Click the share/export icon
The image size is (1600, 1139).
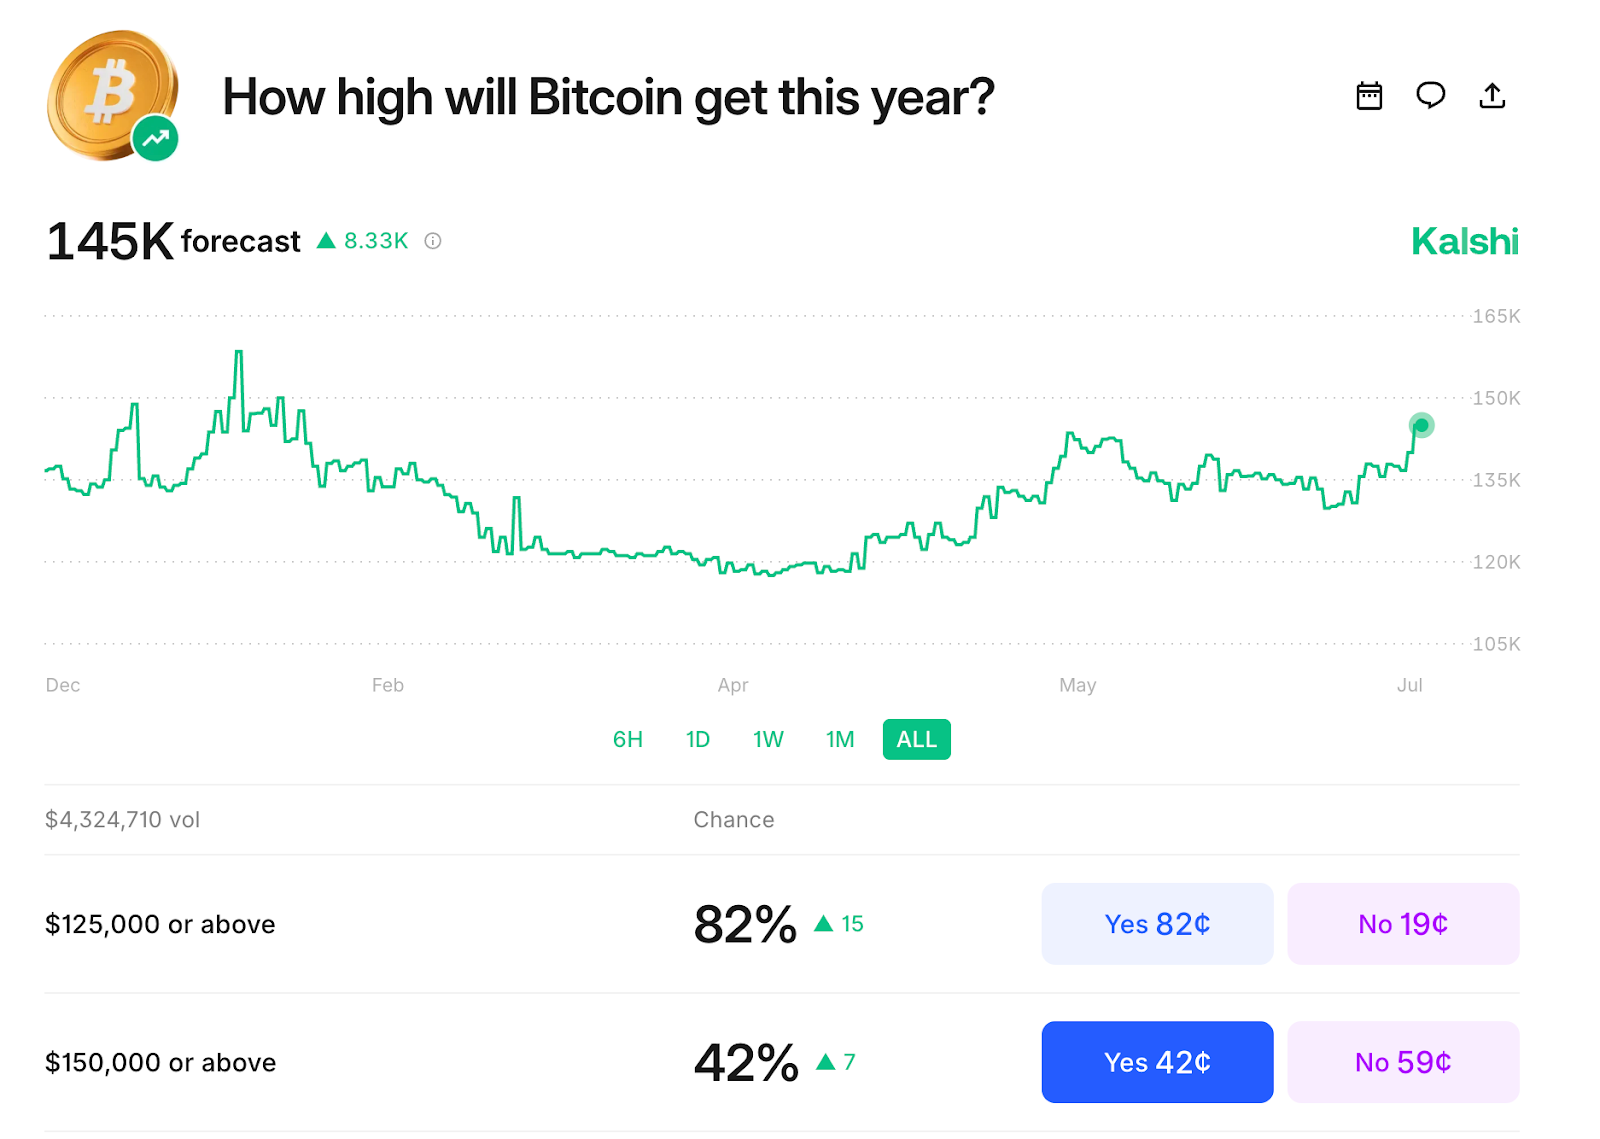pos(1492,96)
